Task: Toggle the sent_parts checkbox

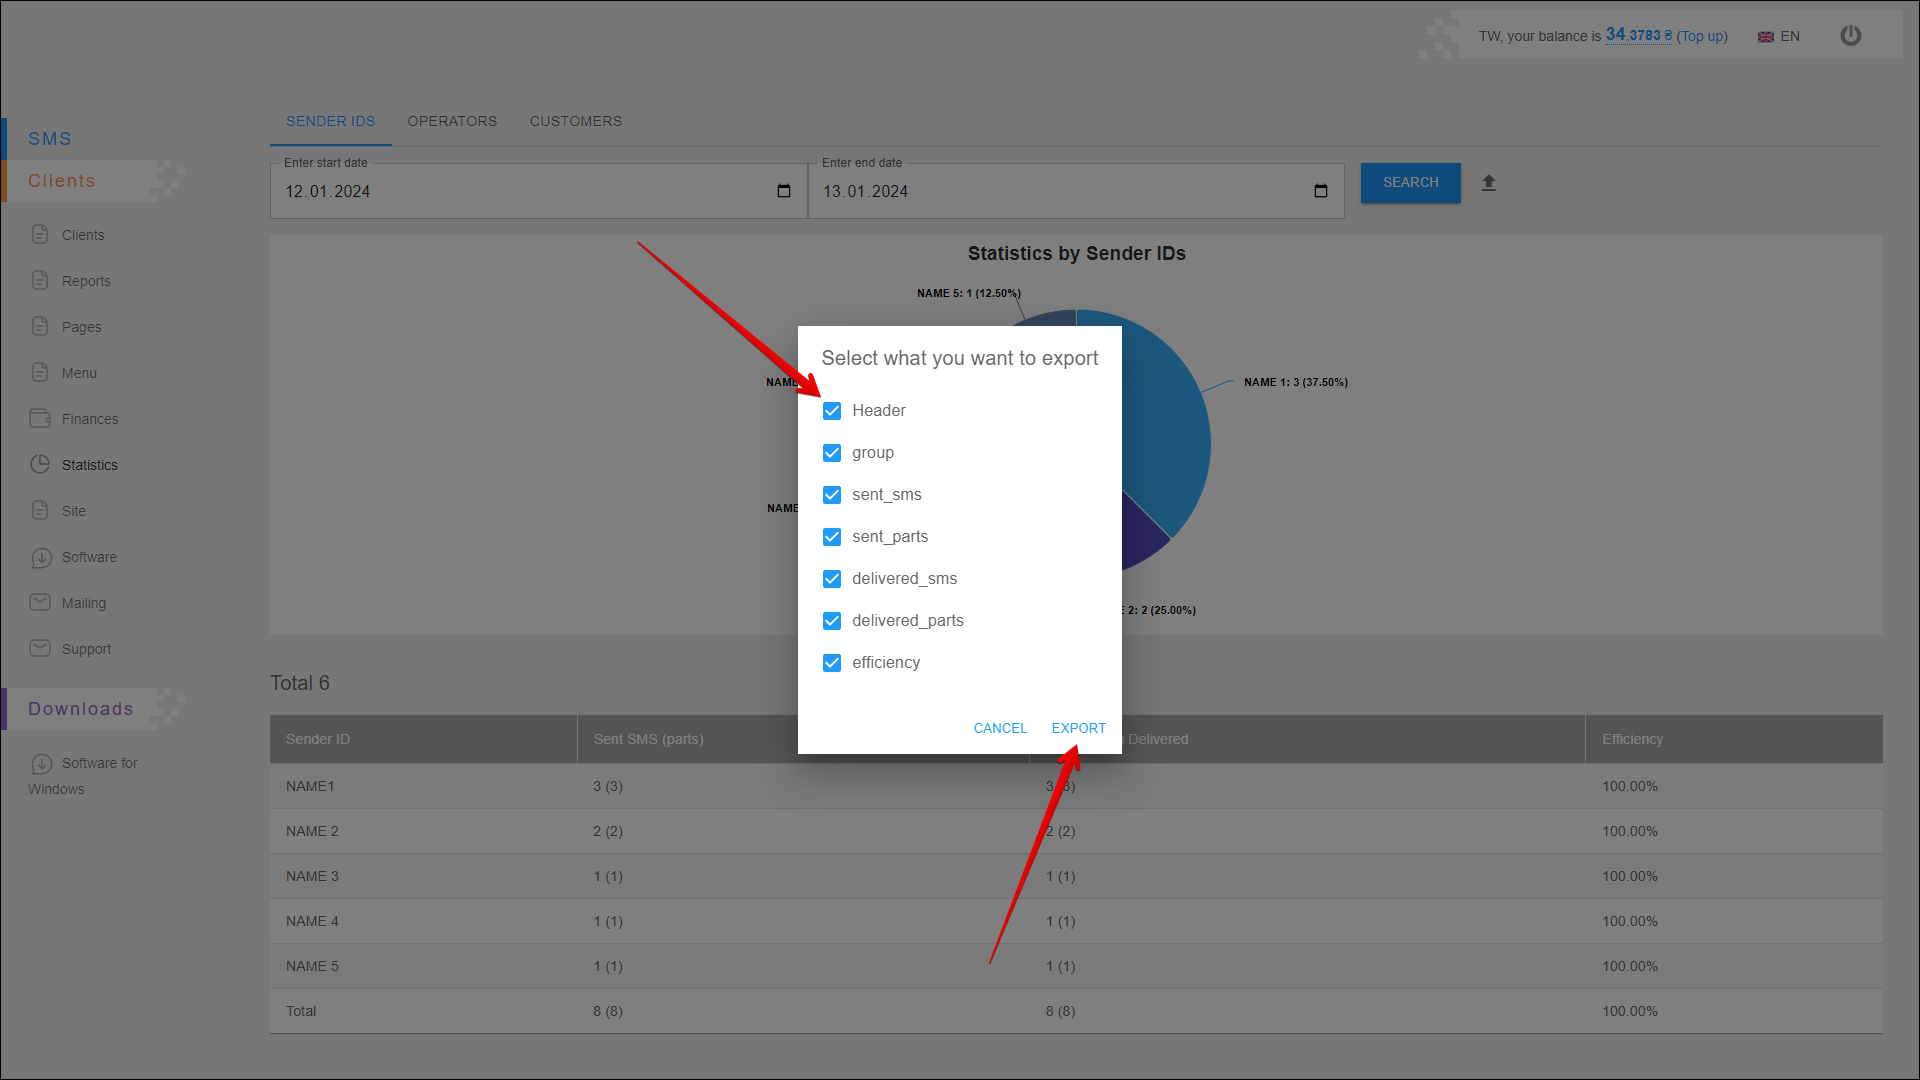Action: pyautogui.click(x=832, y=537)
